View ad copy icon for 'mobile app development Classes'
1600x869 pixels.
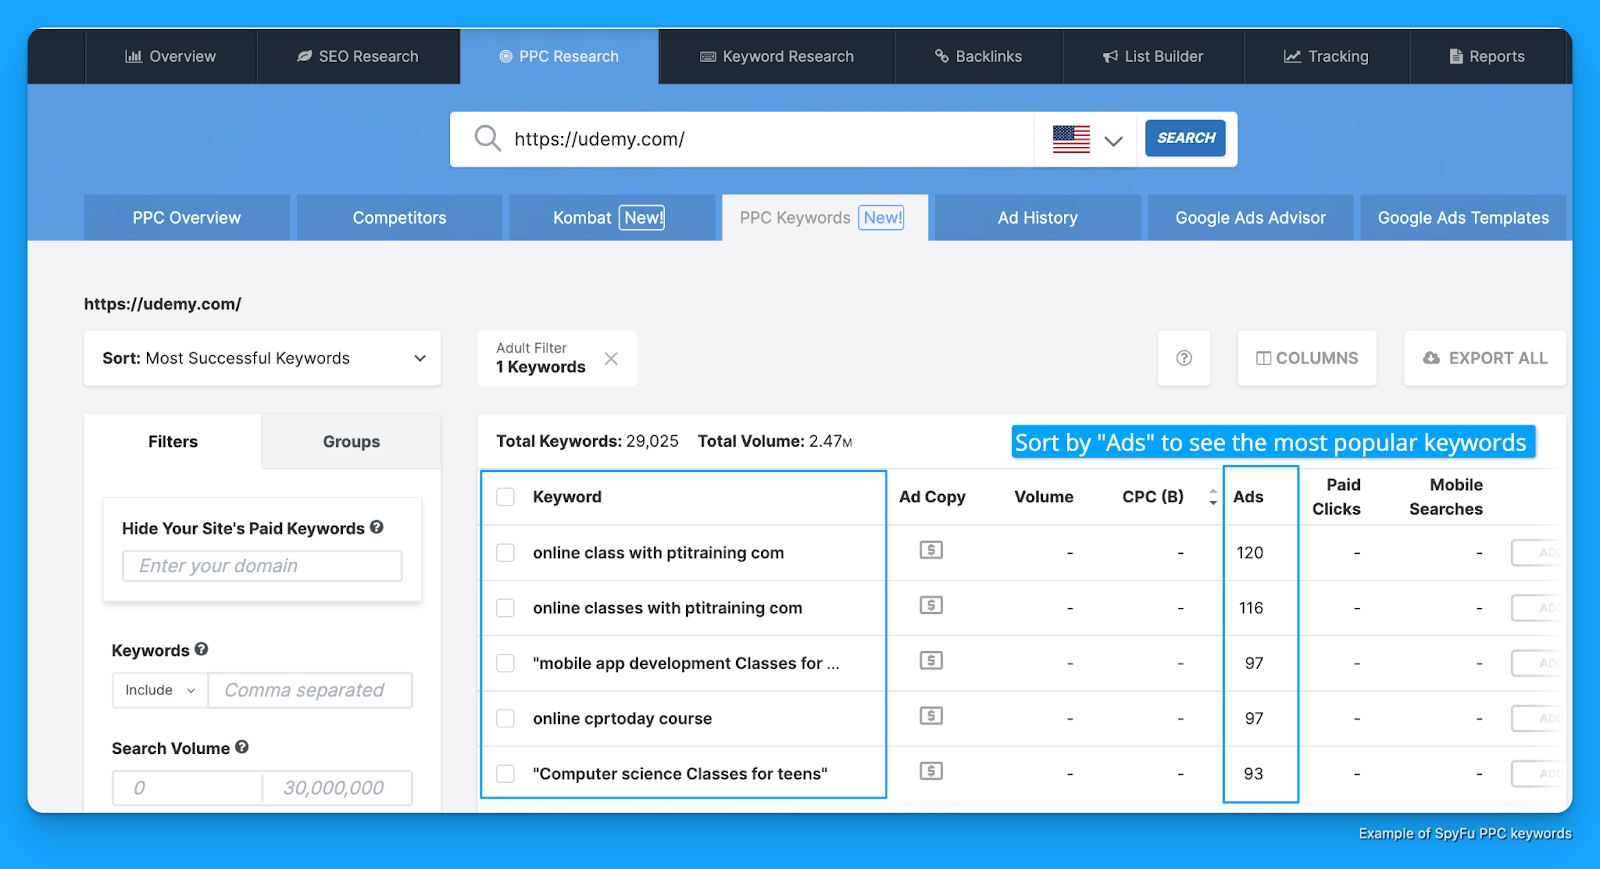[931, 660]
